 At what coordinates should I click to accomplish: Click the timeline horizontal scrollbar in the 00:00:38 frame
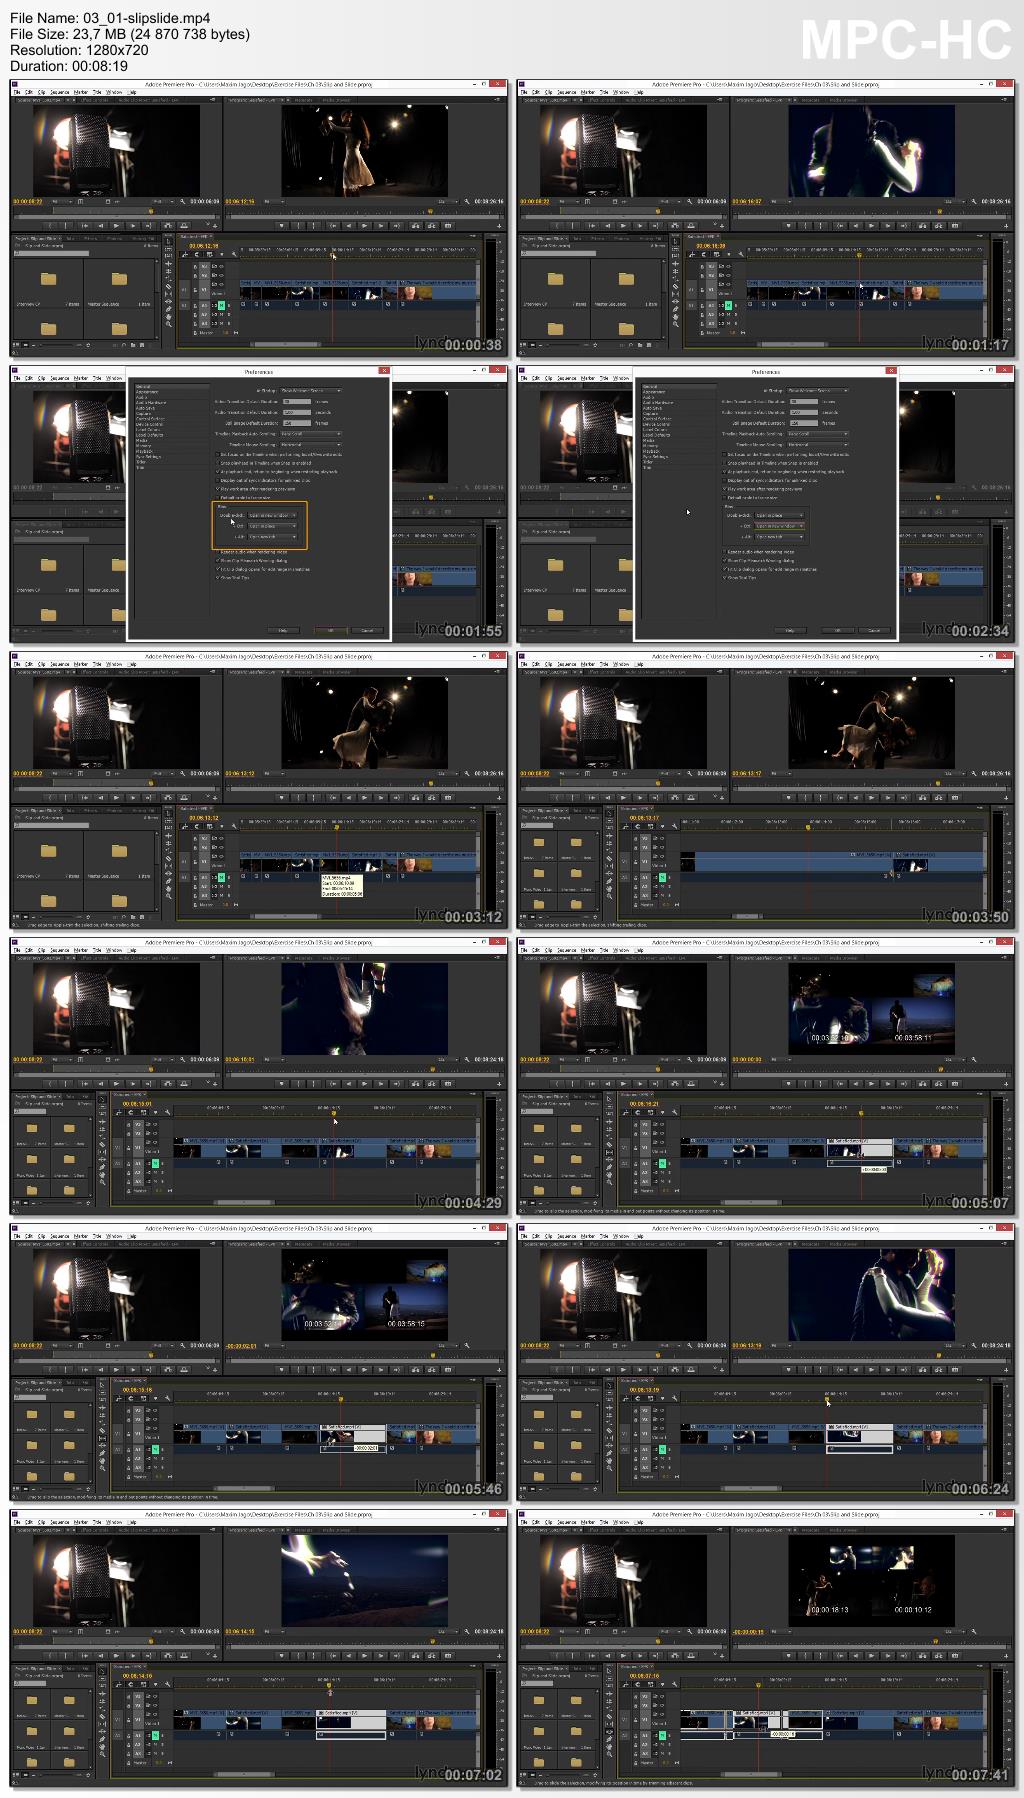pos(286,344)
